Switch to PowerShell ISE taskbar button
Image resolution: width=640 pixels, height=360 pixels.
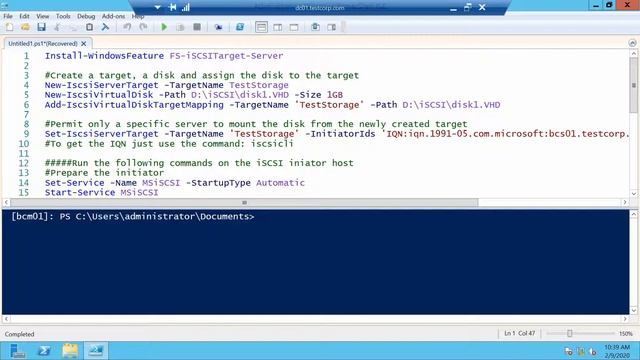point(96,351)
